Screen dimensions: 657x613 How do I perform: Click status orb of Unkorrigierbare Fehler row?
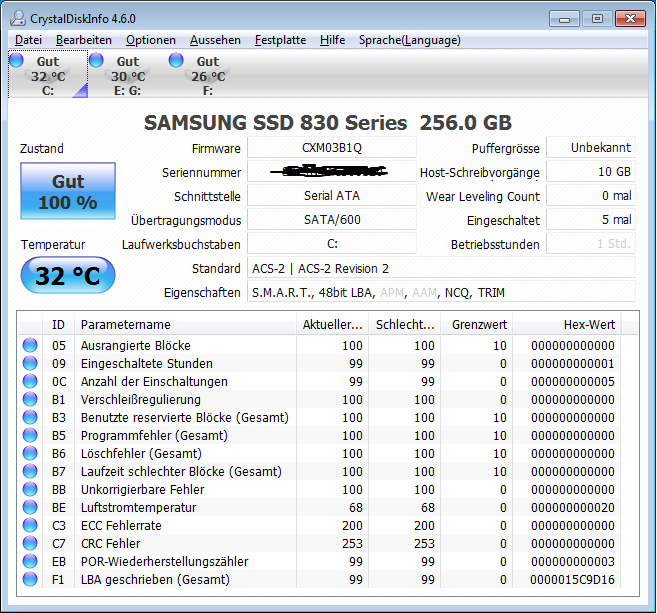pos(30,489)
